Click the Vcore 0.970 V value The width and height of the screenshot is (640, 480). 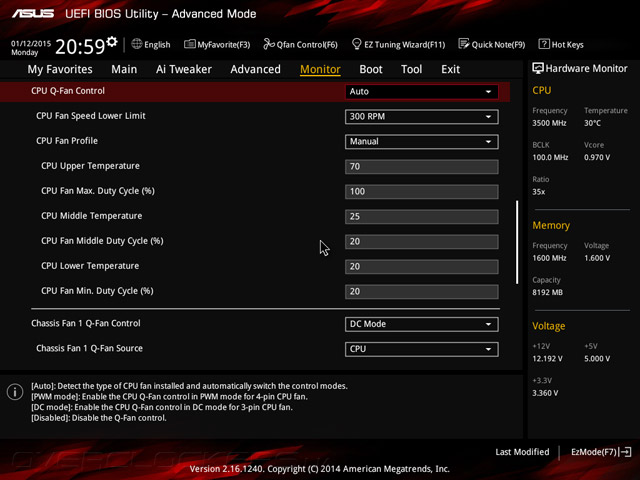pyautogui.click(x=597, y=158)
